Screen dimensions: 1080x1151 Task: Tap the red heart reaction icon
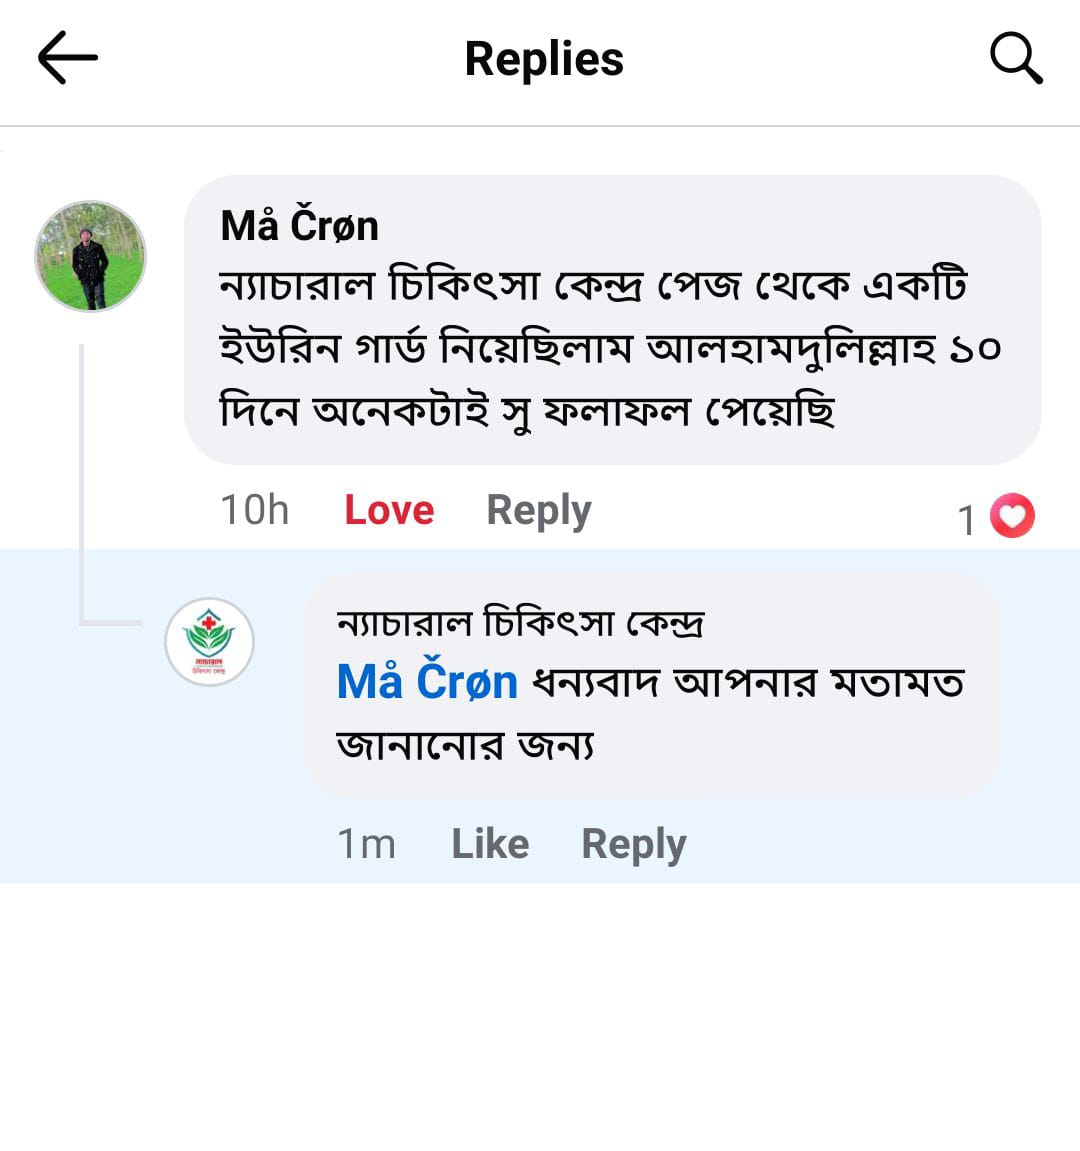pyautogui.click(x=1012, y=517)
